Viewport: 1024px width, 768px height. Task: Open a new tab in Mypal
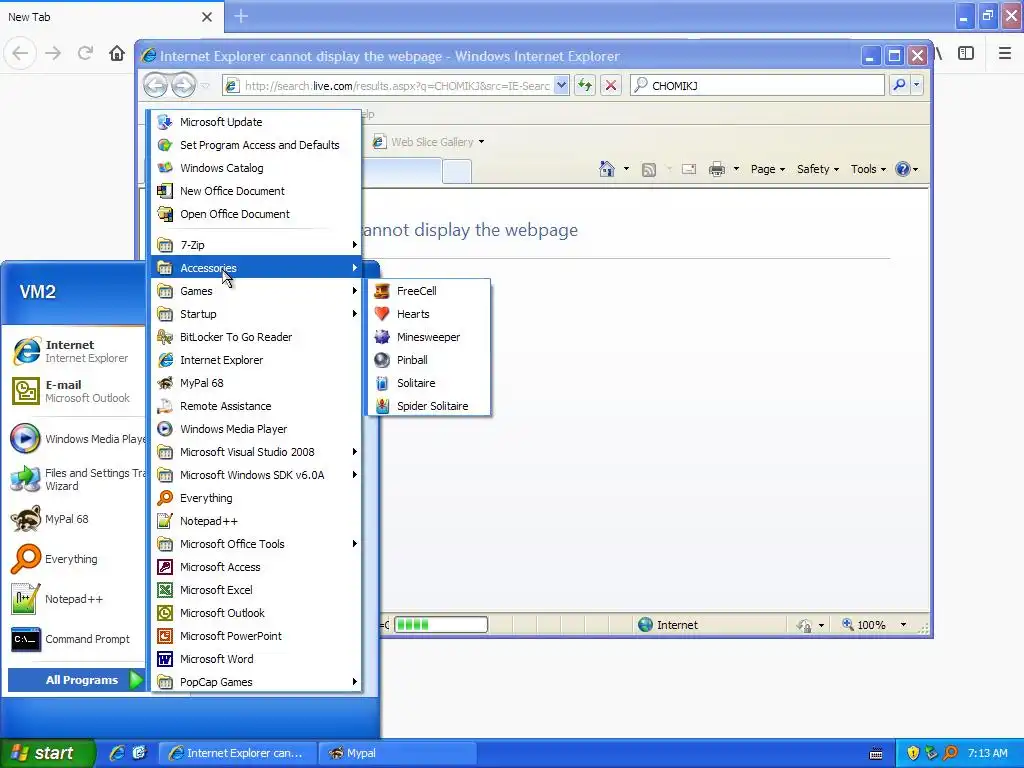point(241,16)
